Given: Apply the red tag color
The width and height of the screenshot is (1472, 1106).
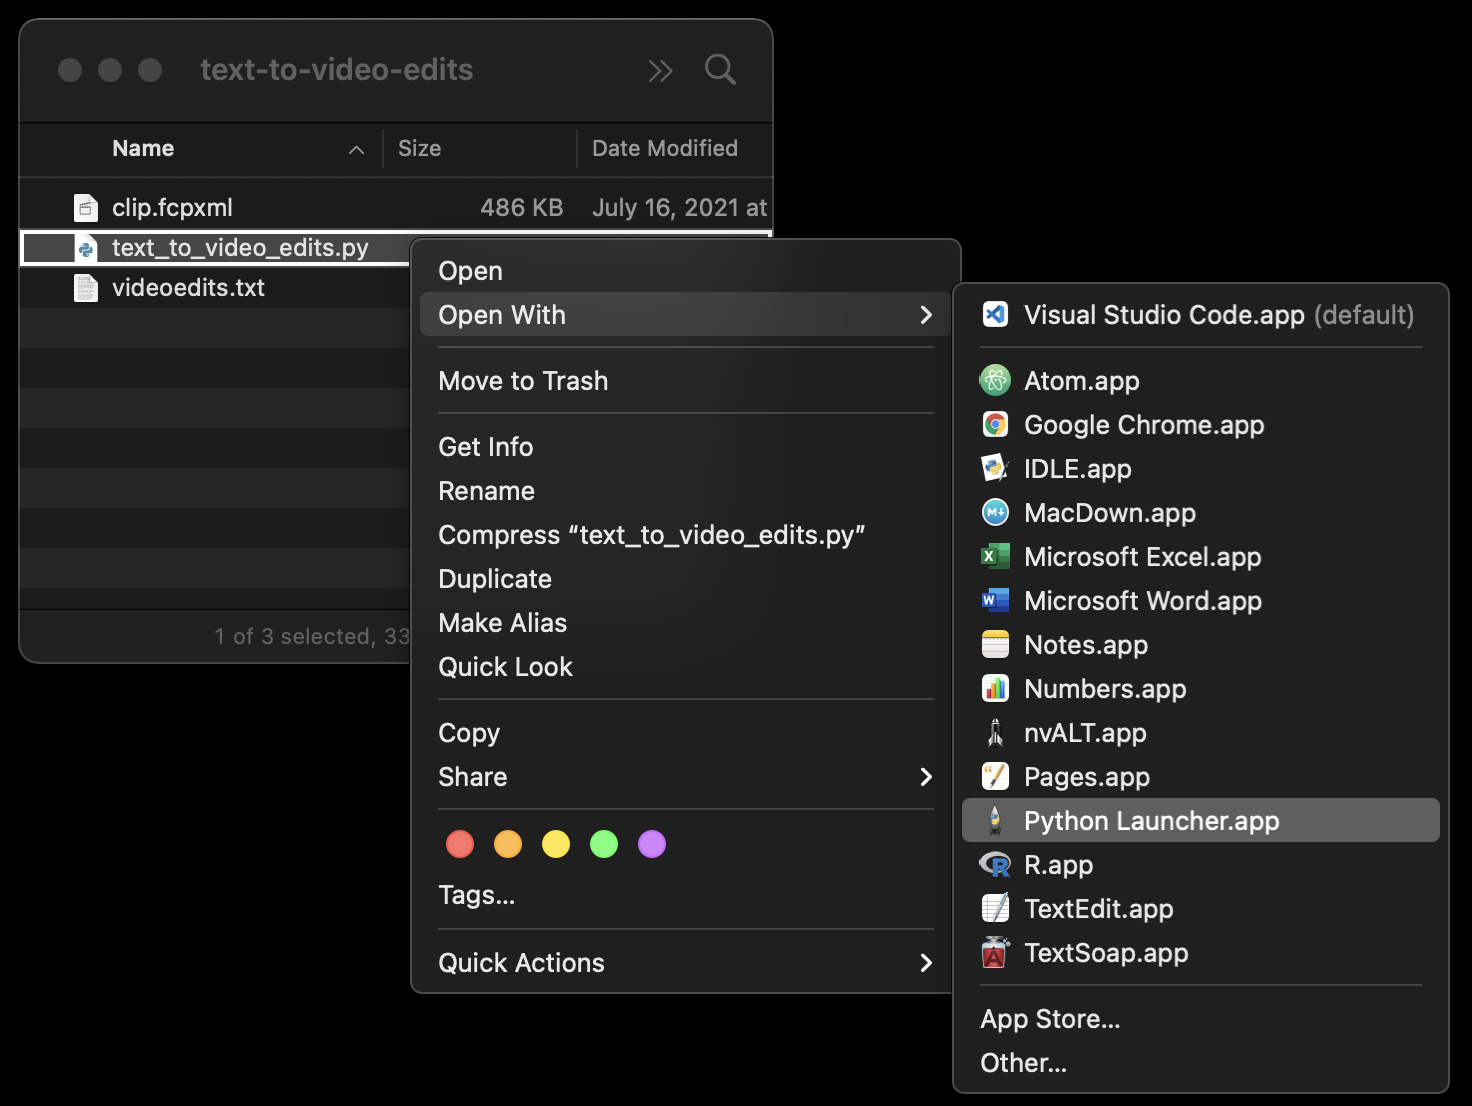Looking at the screenshot, I should pos(460,844).
